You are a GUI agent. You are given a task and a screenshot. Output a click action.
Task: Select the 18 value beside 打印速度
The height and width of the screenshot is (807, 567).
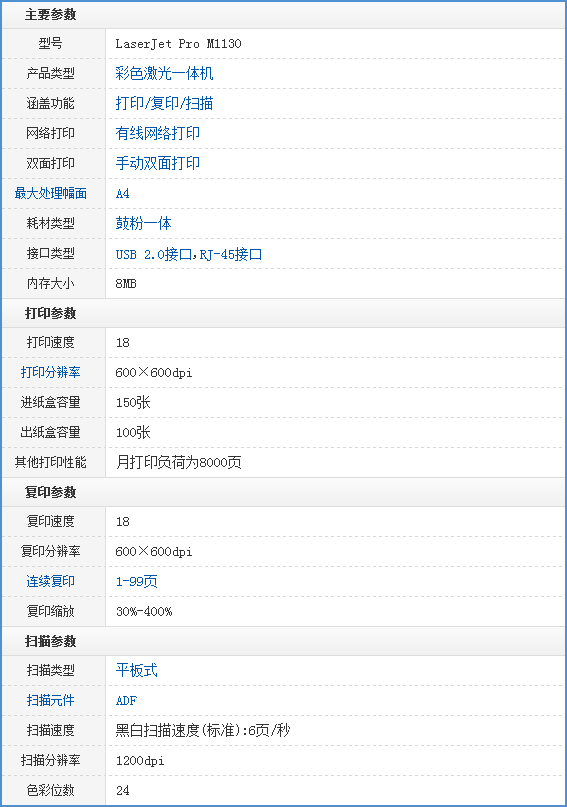[x=122, y=343]
